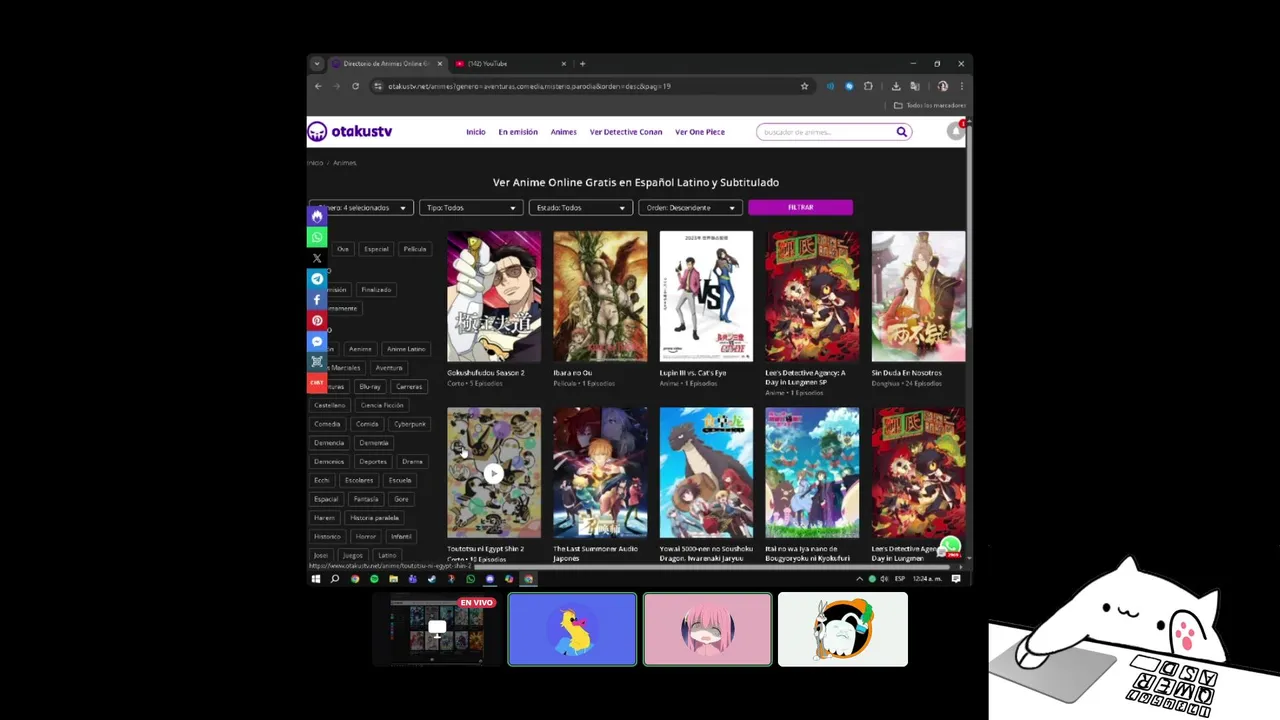
Task: Toggle the Cyberpunk genre chip
Action: point(410,424)
